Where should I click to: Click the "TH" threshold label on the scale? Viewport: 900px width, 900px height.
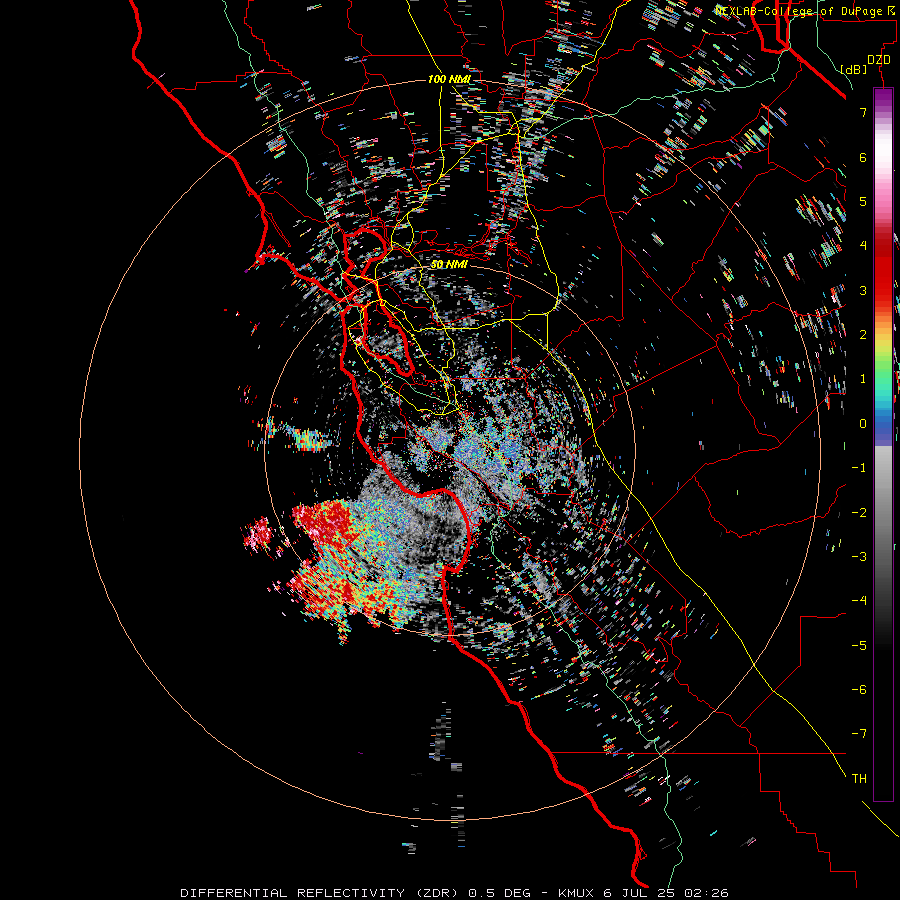coord(859,779)
